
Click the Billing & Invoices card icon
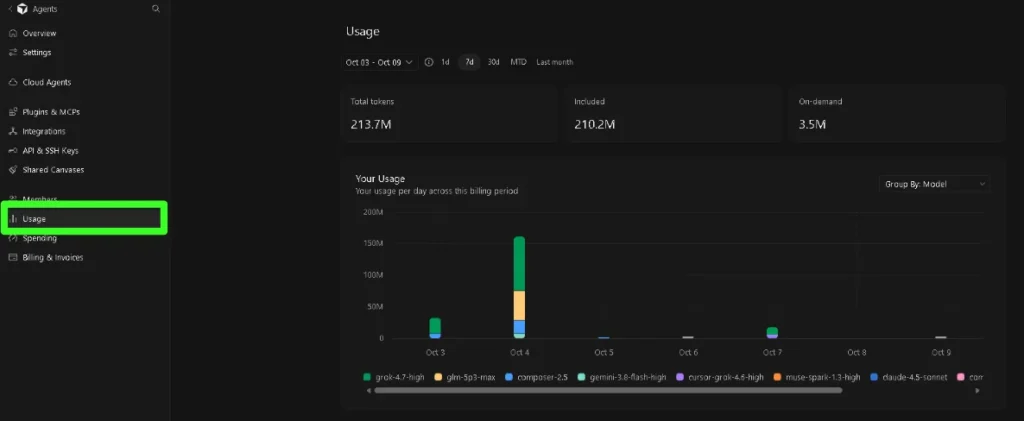tap(13, 257)
